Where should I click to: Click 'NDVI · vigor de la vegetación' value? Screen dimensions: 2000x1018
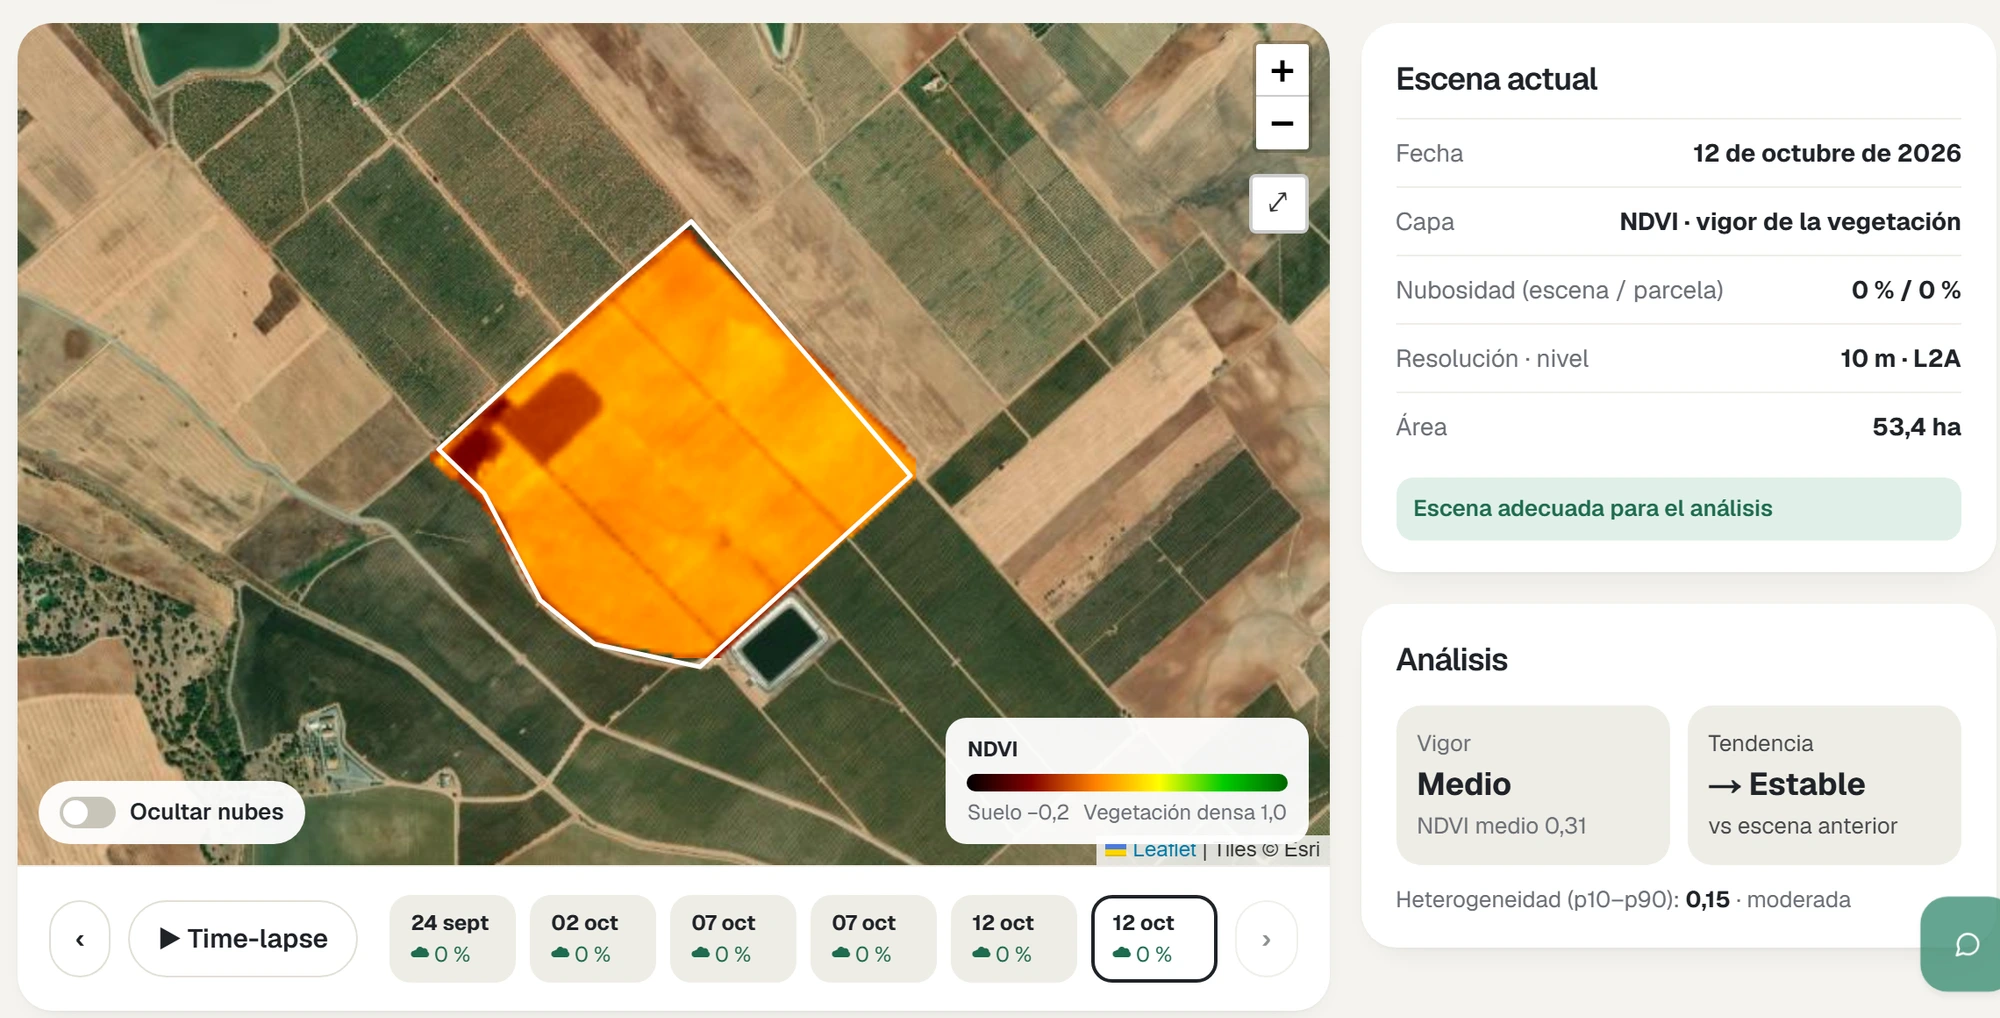[x=1790, y=222]
